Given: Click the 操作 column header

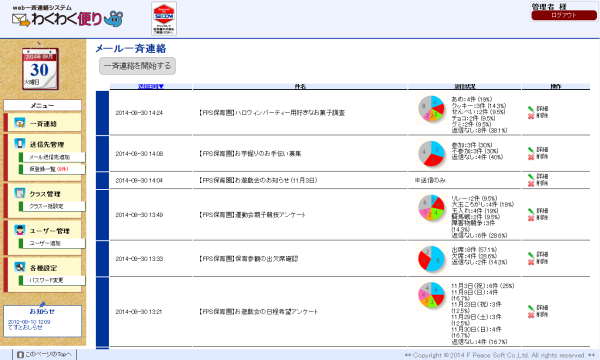Looking at the screenshot, I should click(556, 87).
